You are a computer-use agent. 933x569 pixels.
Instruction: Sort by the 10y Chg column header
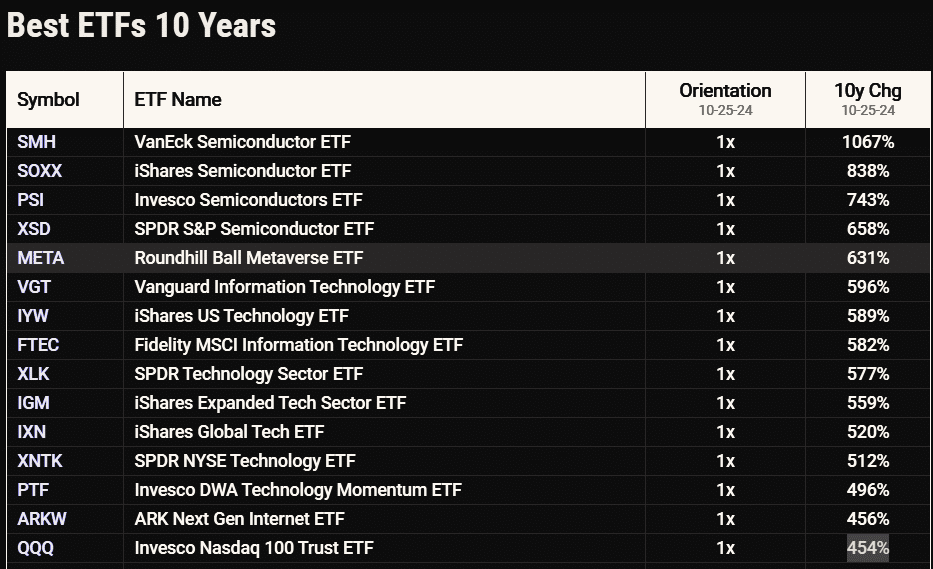tap(867, 91)
